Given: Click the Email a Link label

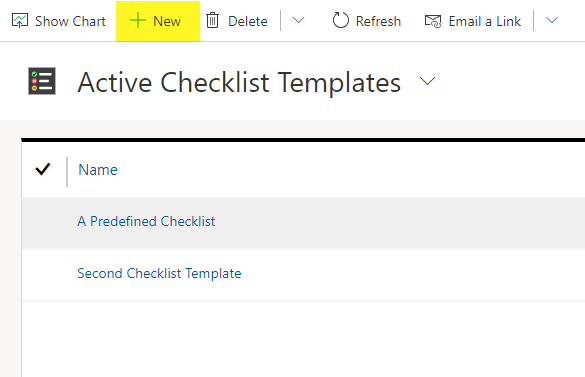Looking at the screenshot, I should tap(485, 21).
